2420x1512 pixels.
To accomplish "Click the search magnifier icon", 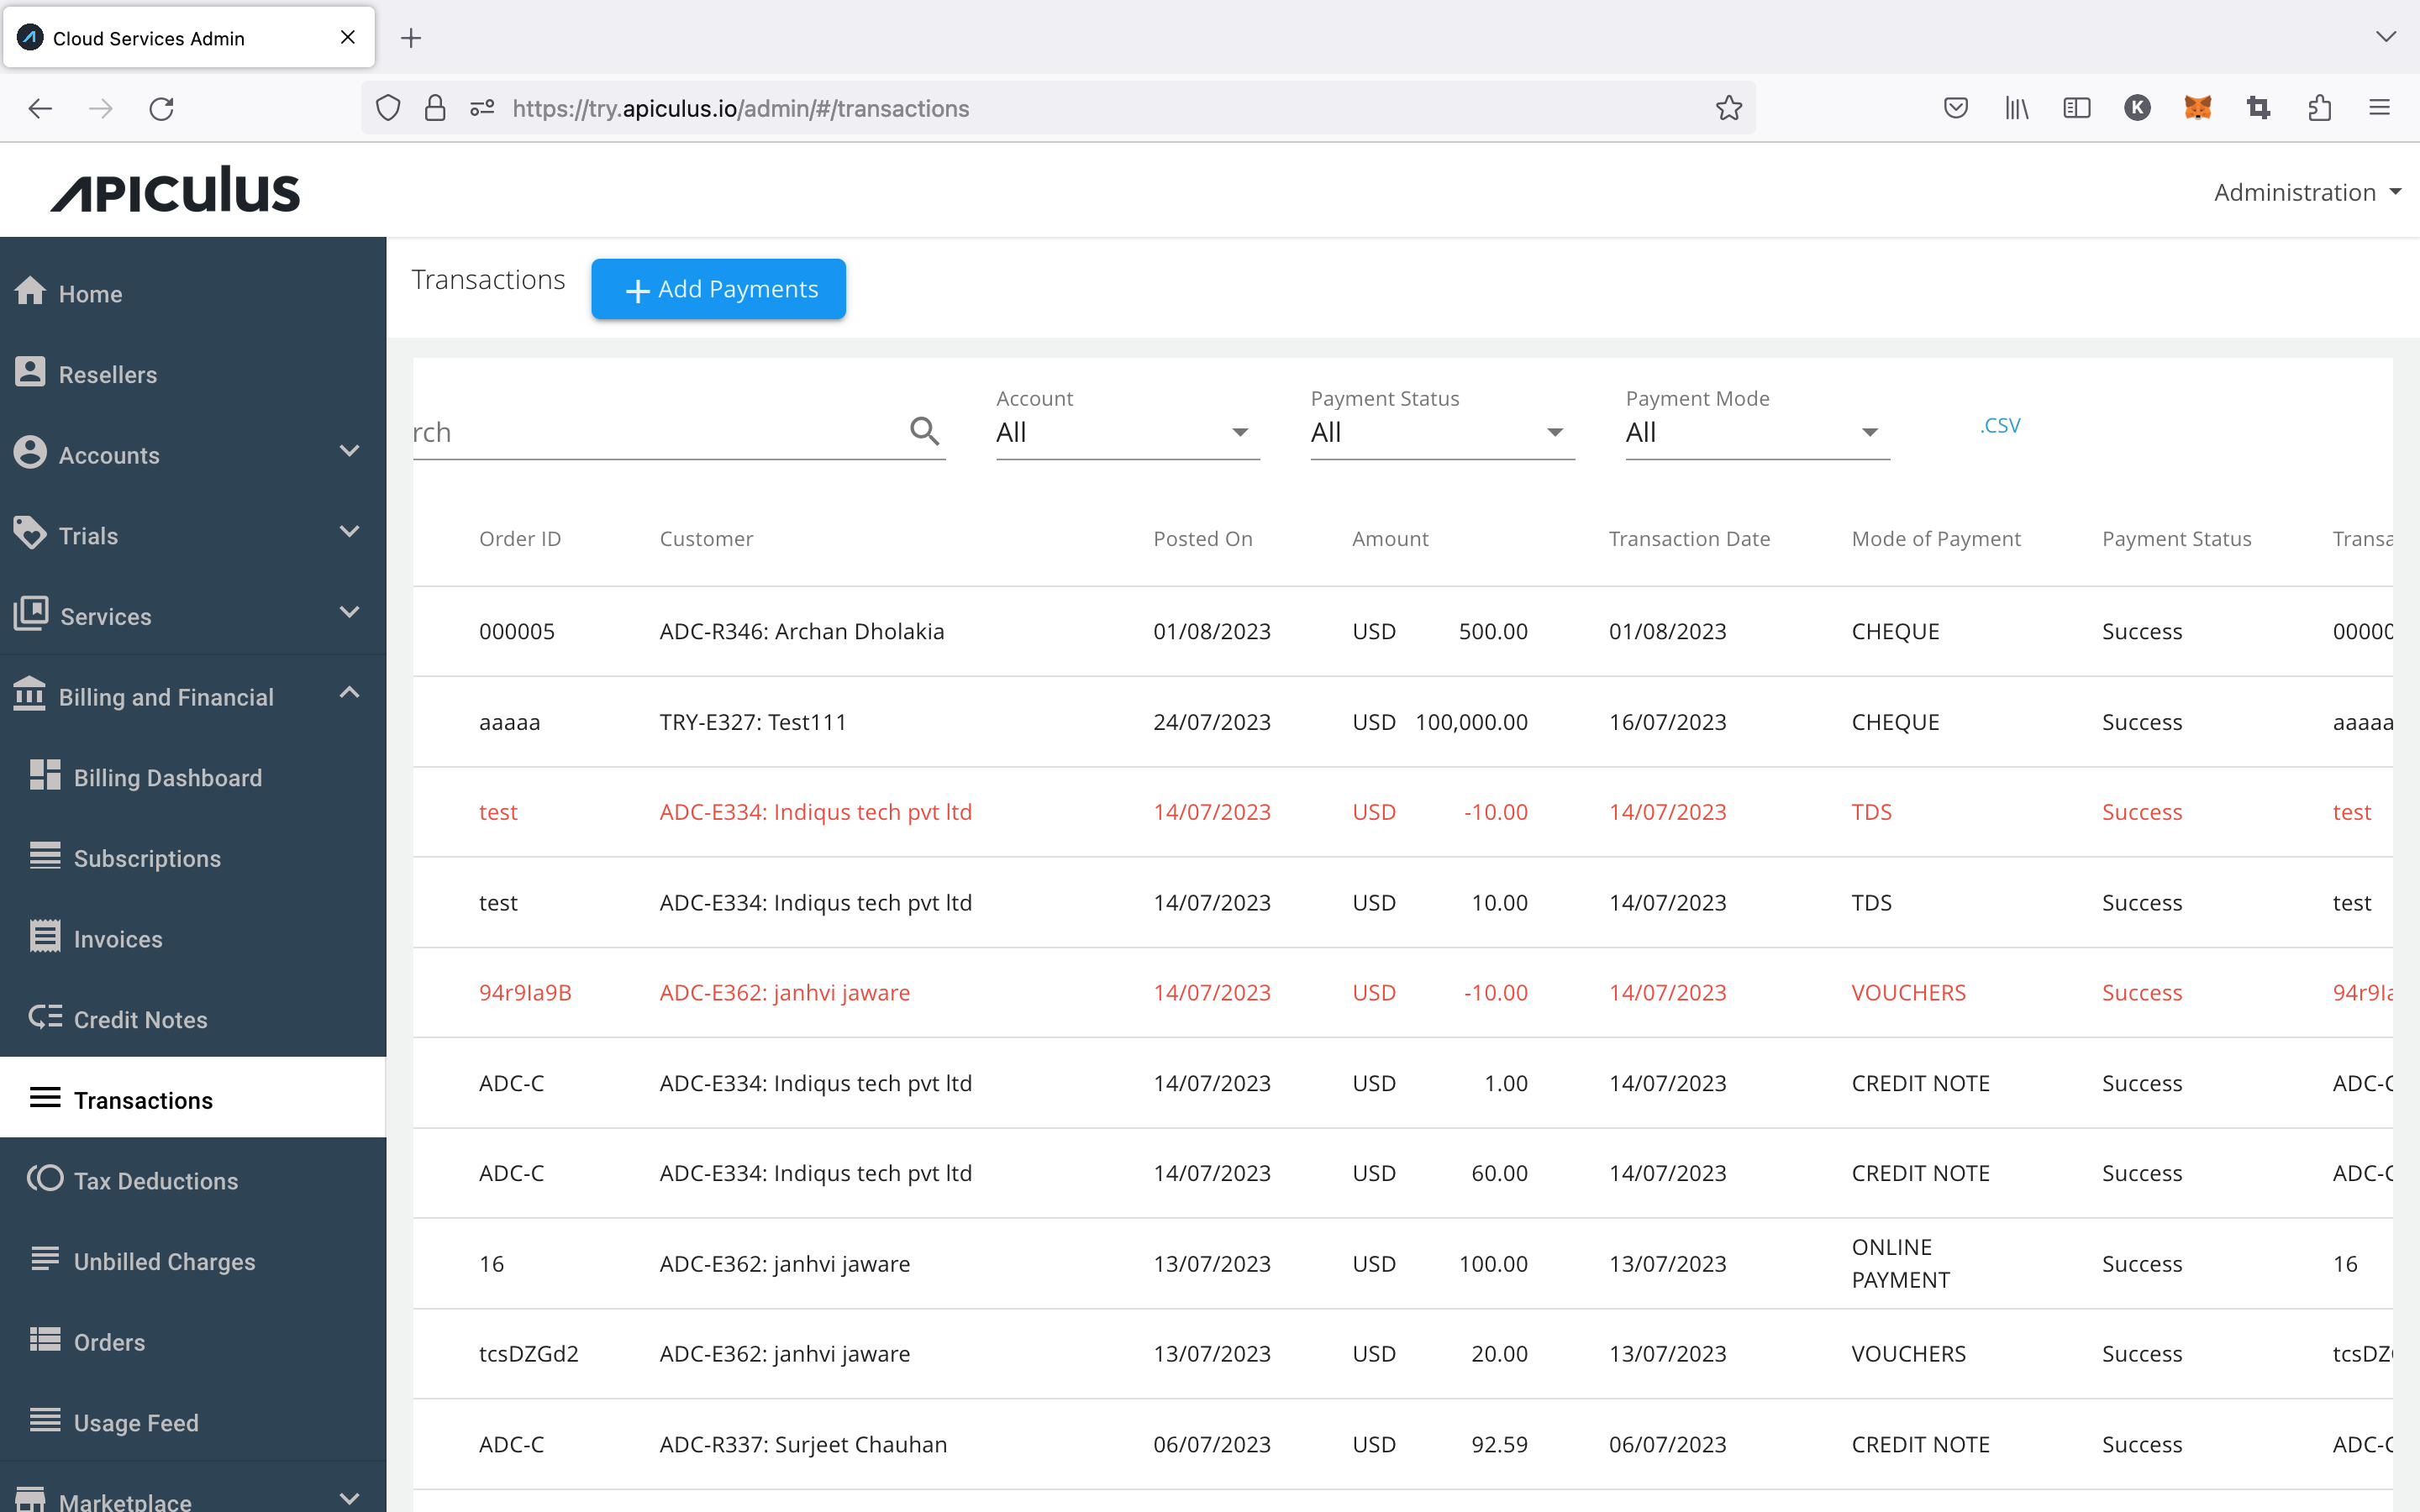I will tap(923, 430).
